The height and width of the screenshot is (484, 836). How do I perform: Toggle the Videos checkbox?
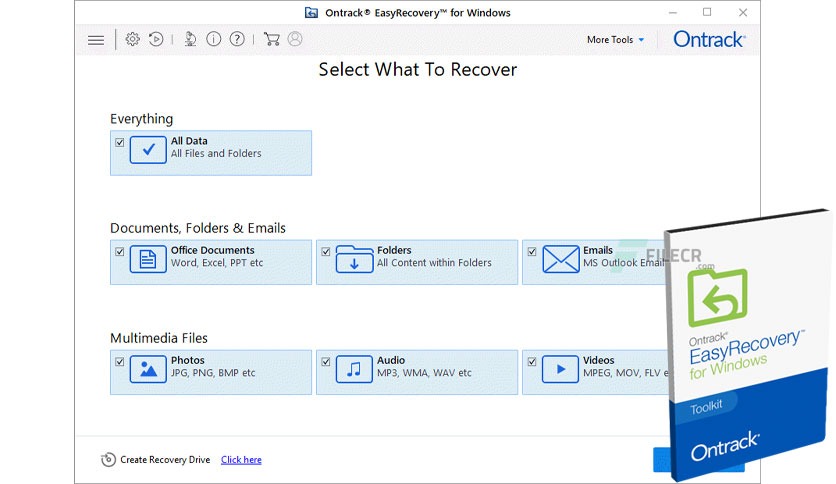click(532, 361)
